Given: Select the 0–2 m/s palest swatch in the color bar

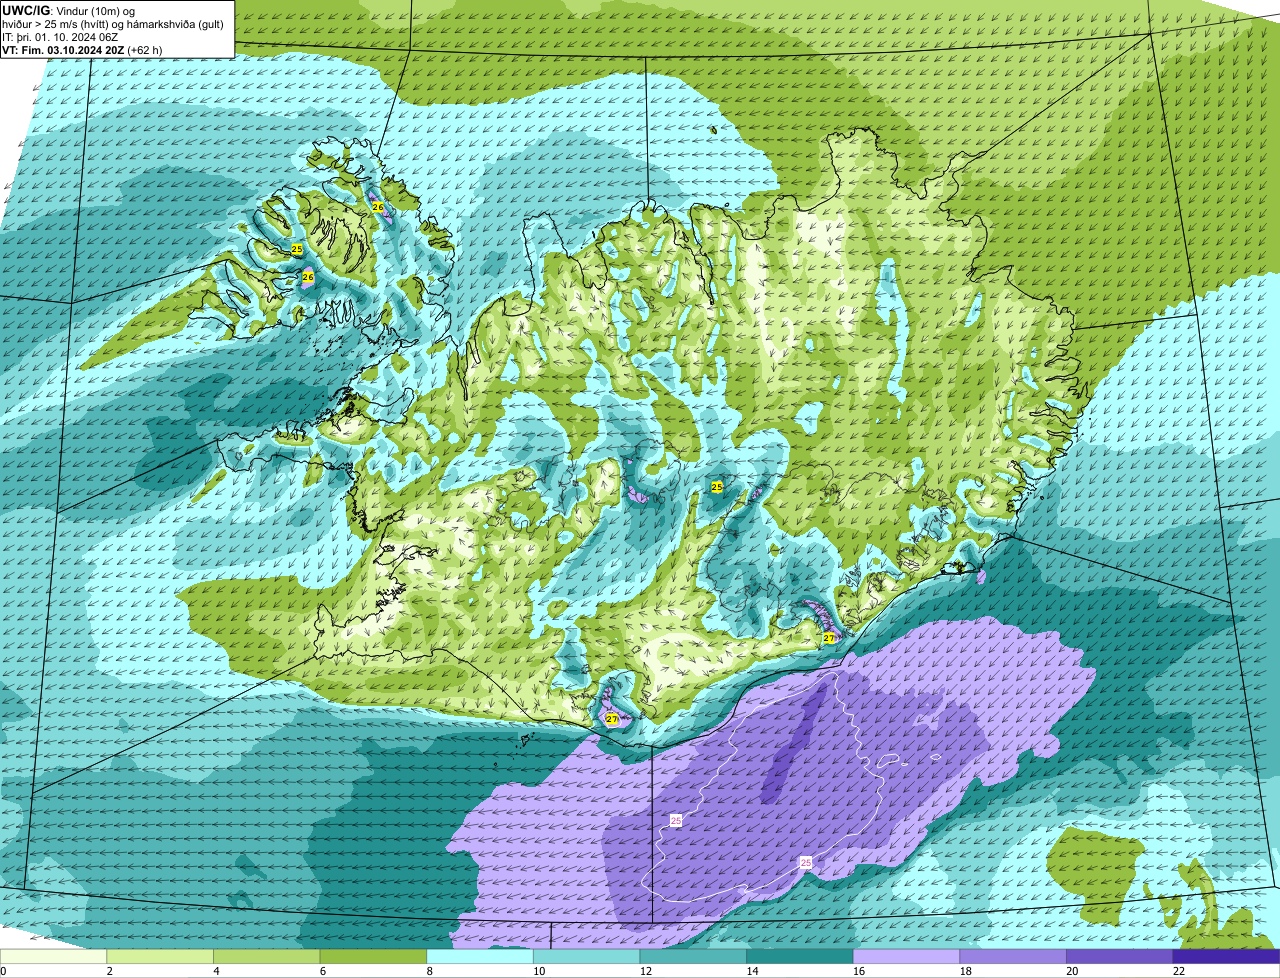Looking at the screenshot, I should tap(53, 956).
